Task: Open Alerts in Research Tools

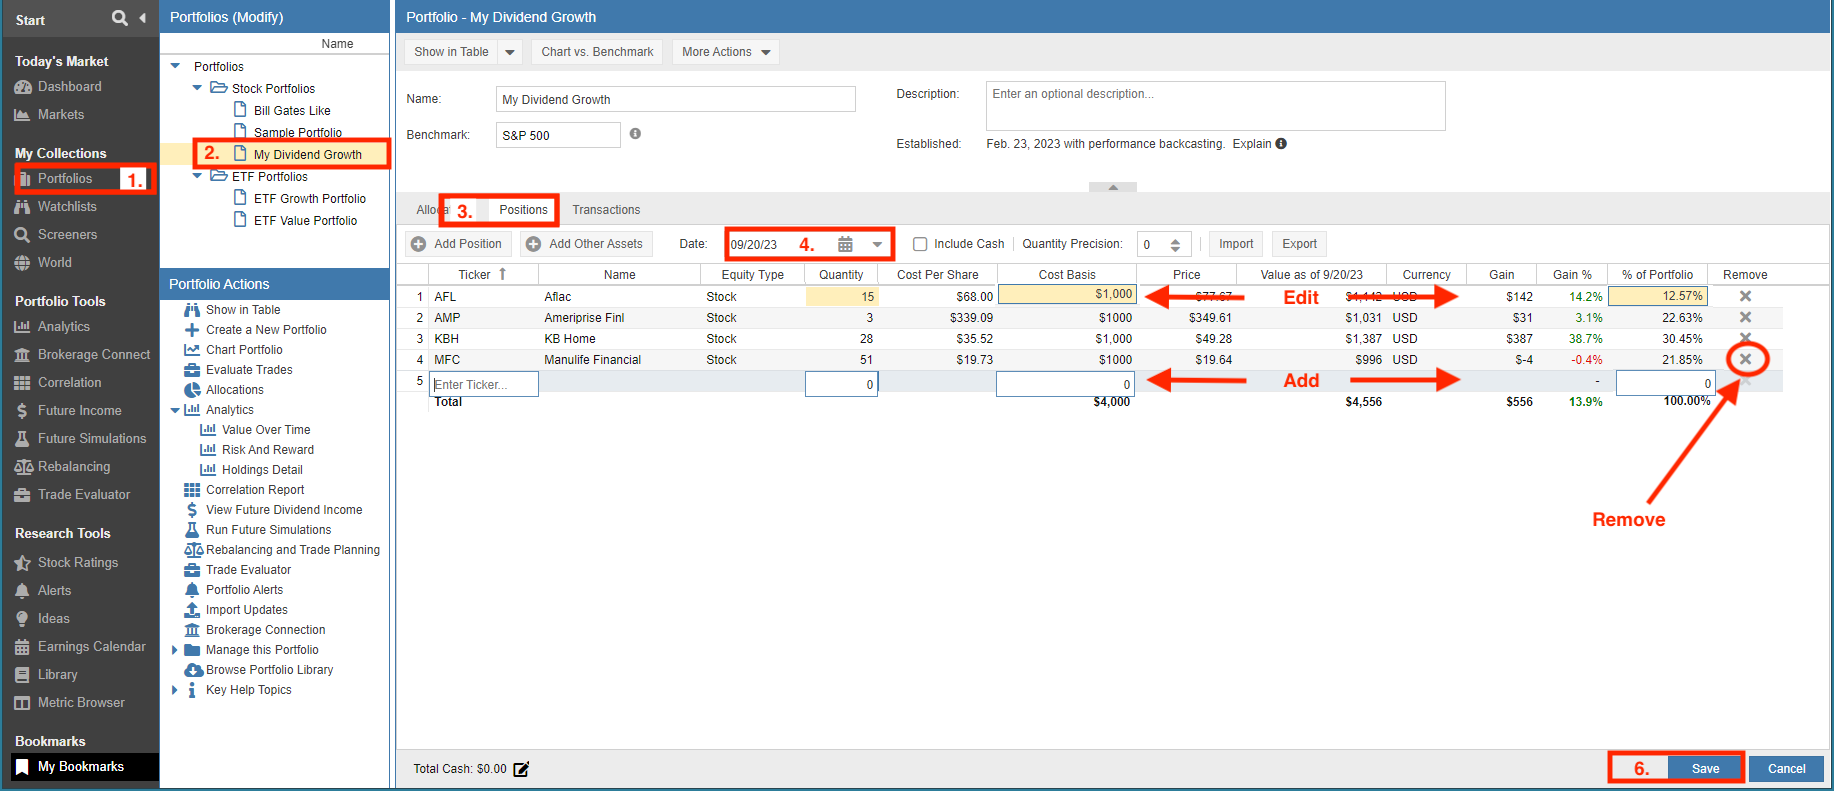Action: point(54,591)
